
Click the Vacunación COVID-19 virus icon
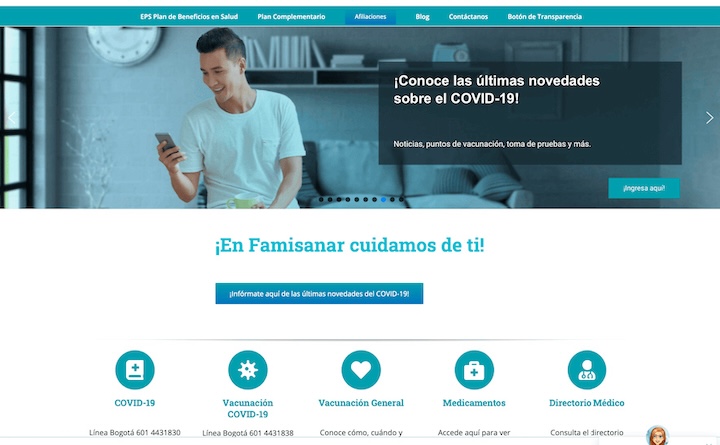[x=248, y=370]
